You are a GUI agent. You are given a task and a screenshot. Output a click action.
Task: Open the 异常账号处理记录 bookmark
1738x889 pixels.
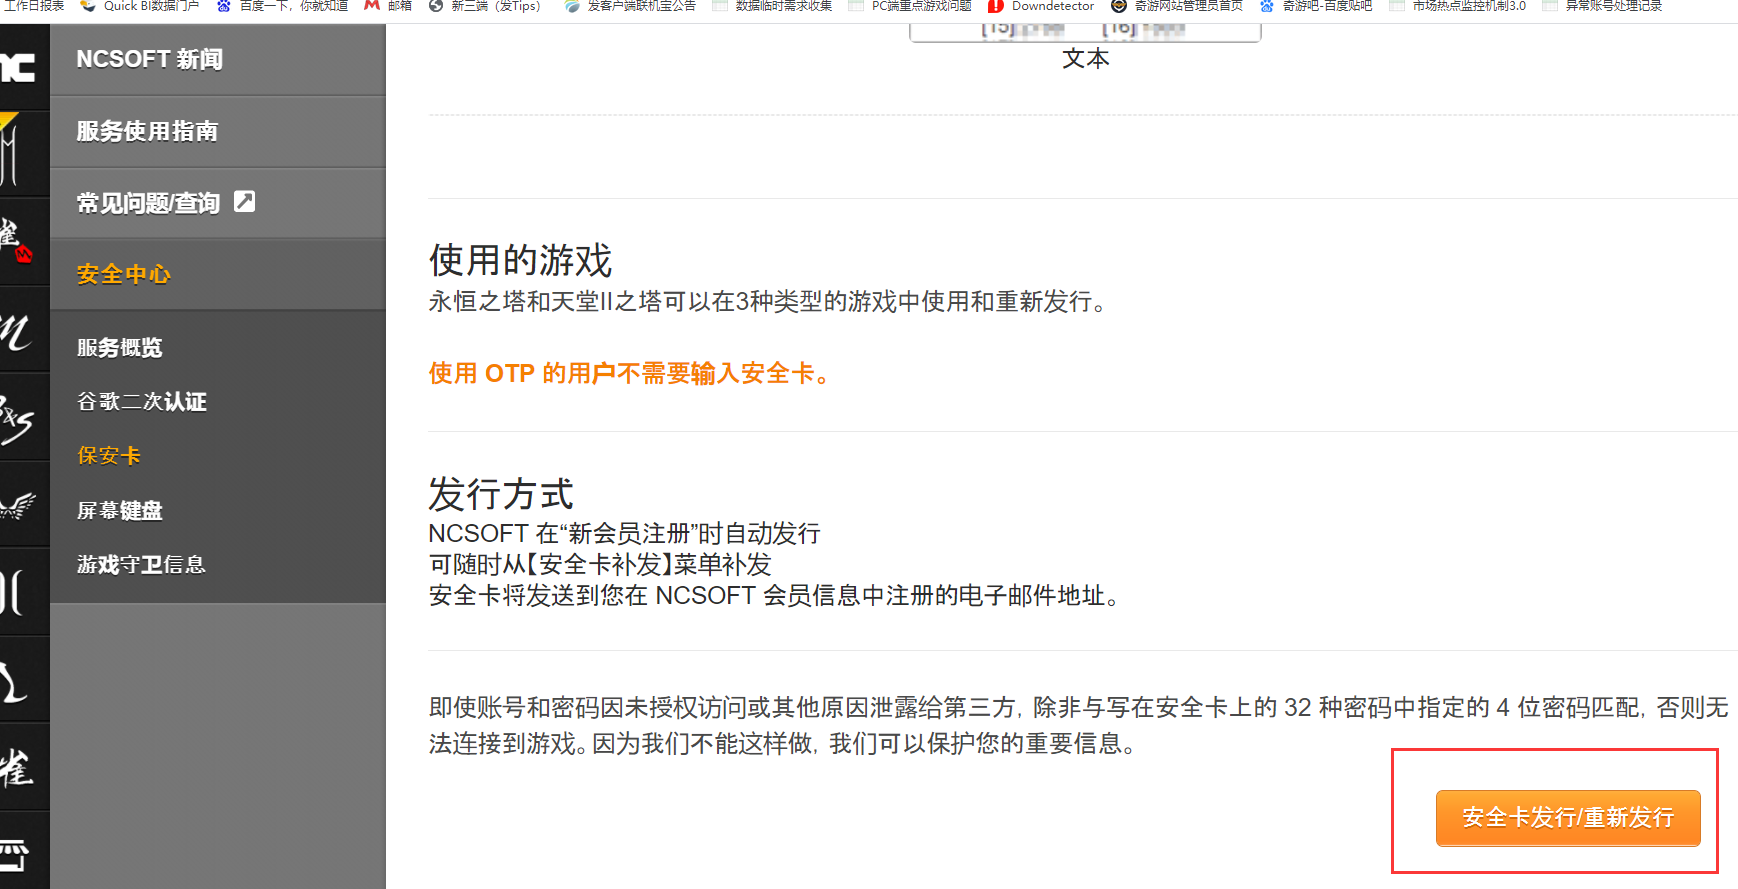pyautogui.click(x=1602, y=6)
